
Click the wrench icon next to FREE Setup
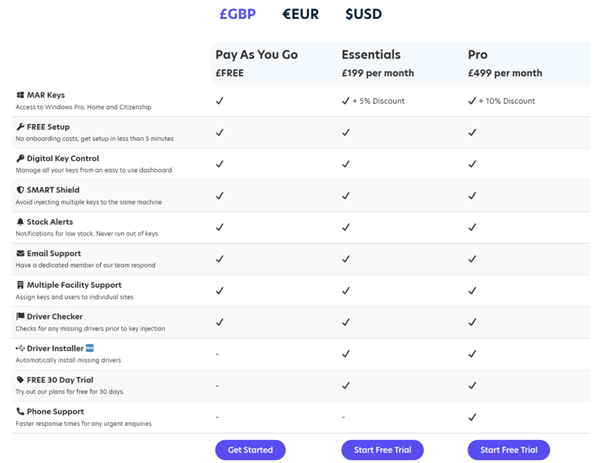click(20, 127)
